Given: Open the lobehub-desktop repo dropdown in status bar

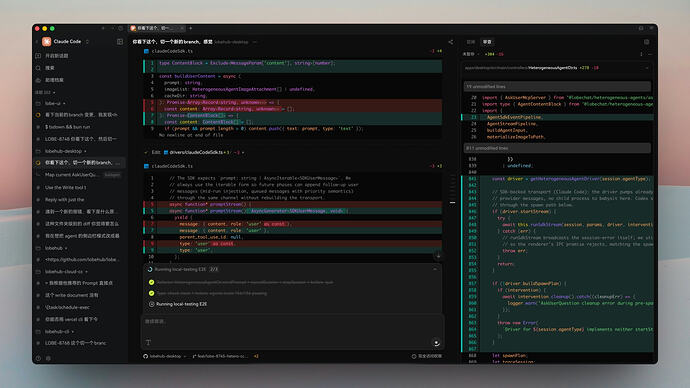Looking at the screenshot, I should pos(185,356).
